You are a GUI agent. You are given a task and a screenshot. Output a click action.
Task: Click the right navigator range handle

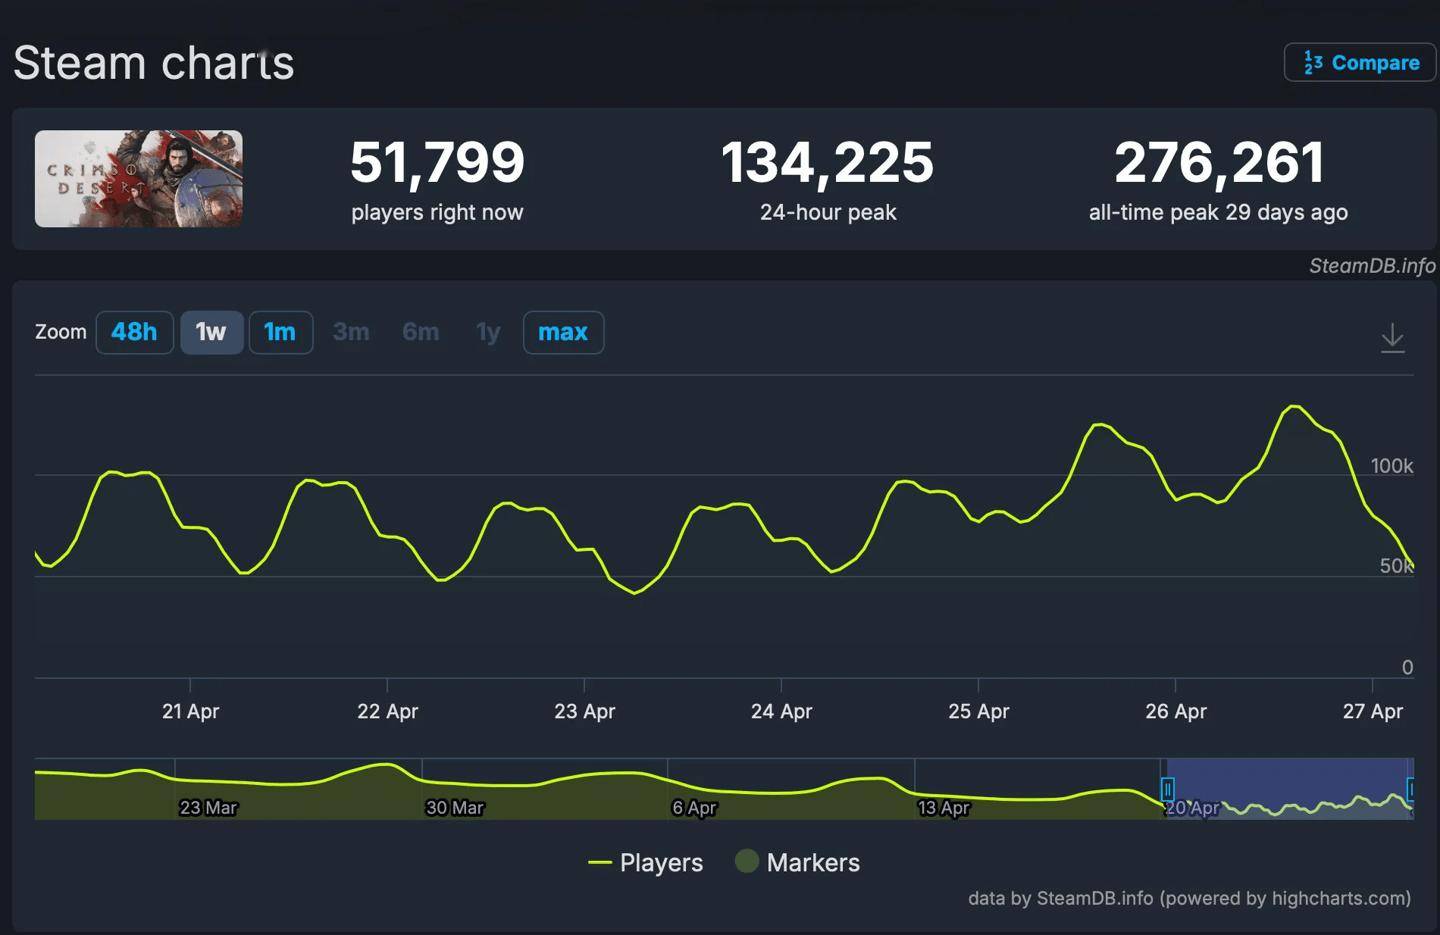tap(1411, 789)
